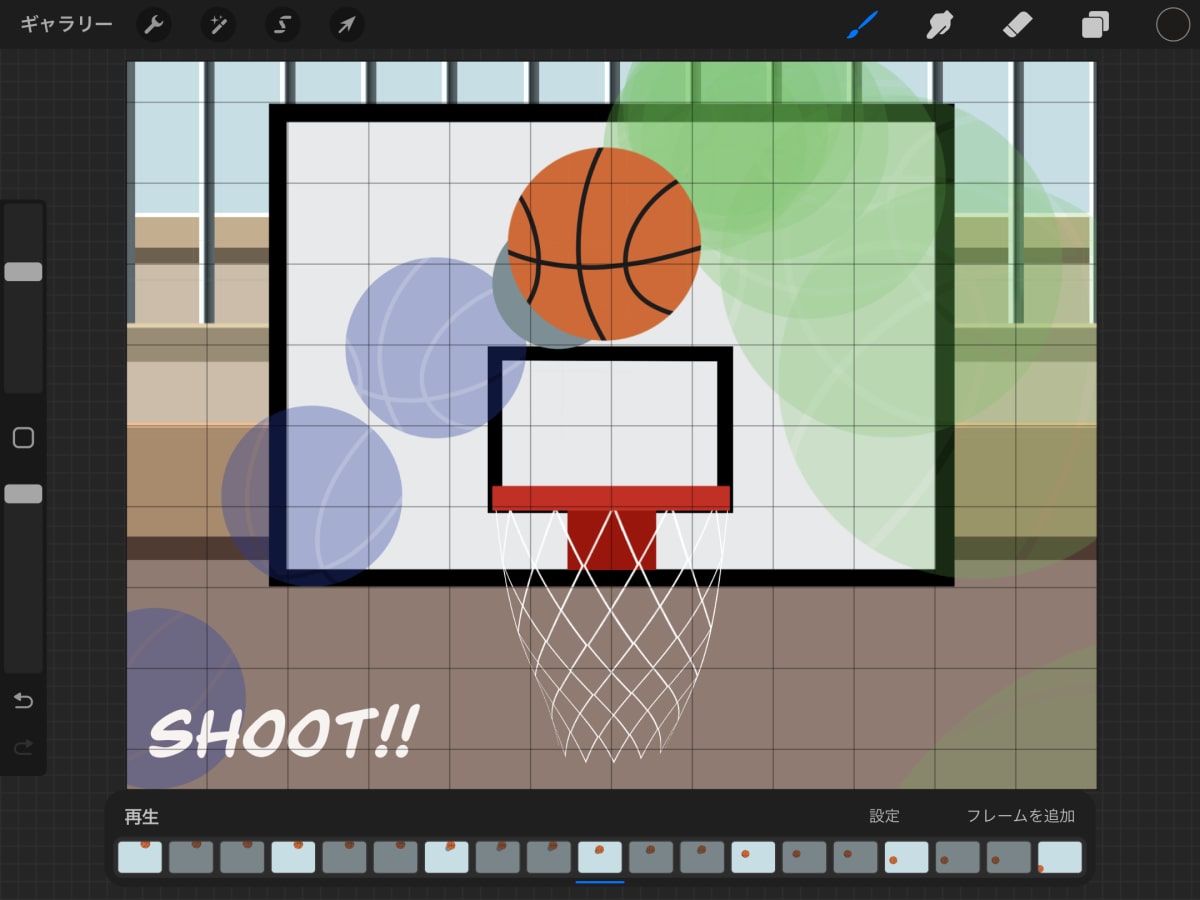This screenshot has width=1200, height=900.
Task: Select the blue-underlined current frame thumbnail
Action: pos(600,857)
